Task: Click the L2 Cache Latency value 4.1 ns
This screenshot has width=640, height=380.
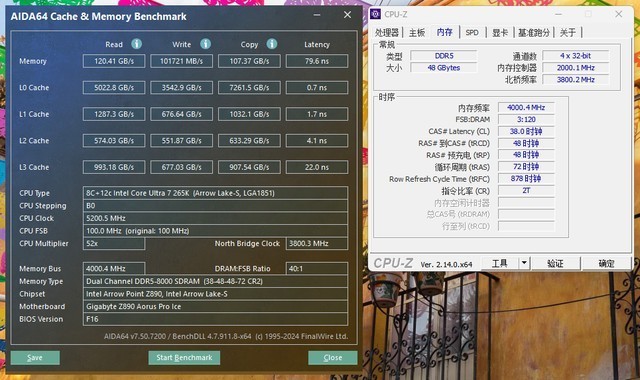Action: pyautogui.click(x=317, y=140)
